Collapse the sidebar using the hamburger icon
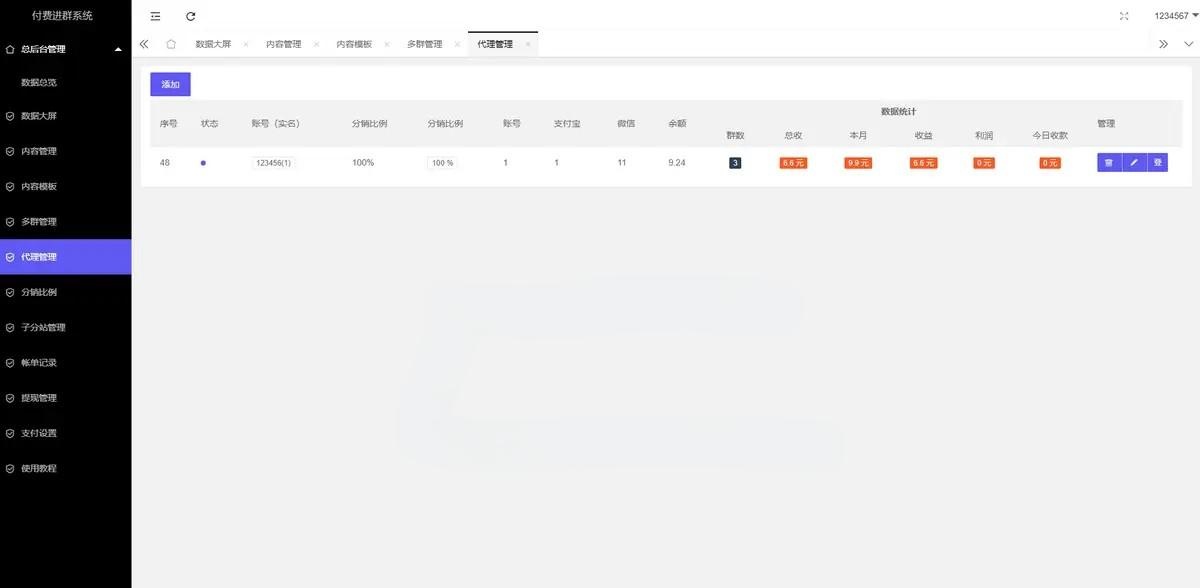 154,16
